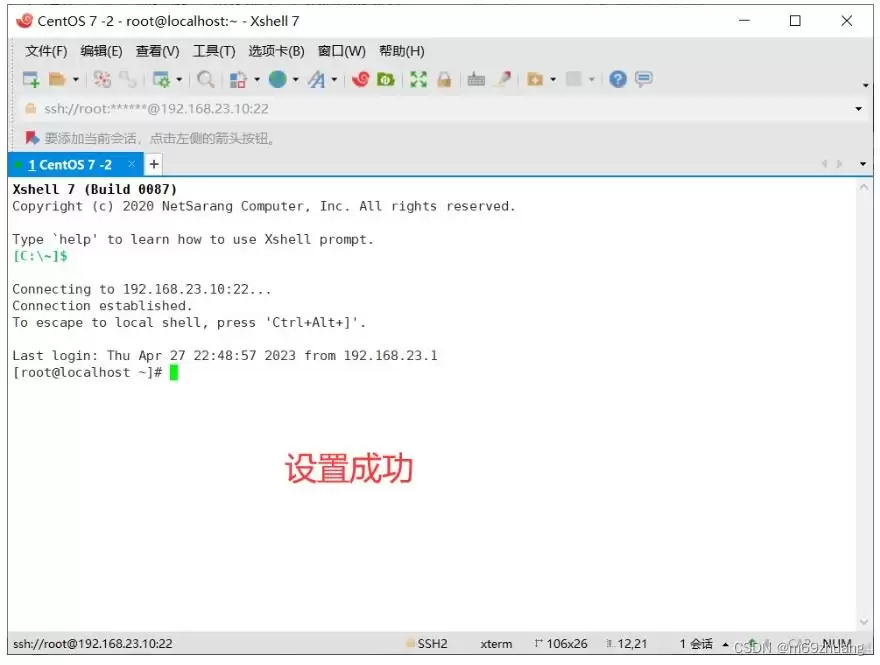Viewport: 880px width, 665px height.
Task: Open the 工具(T) menu
Action: [214, 51]
